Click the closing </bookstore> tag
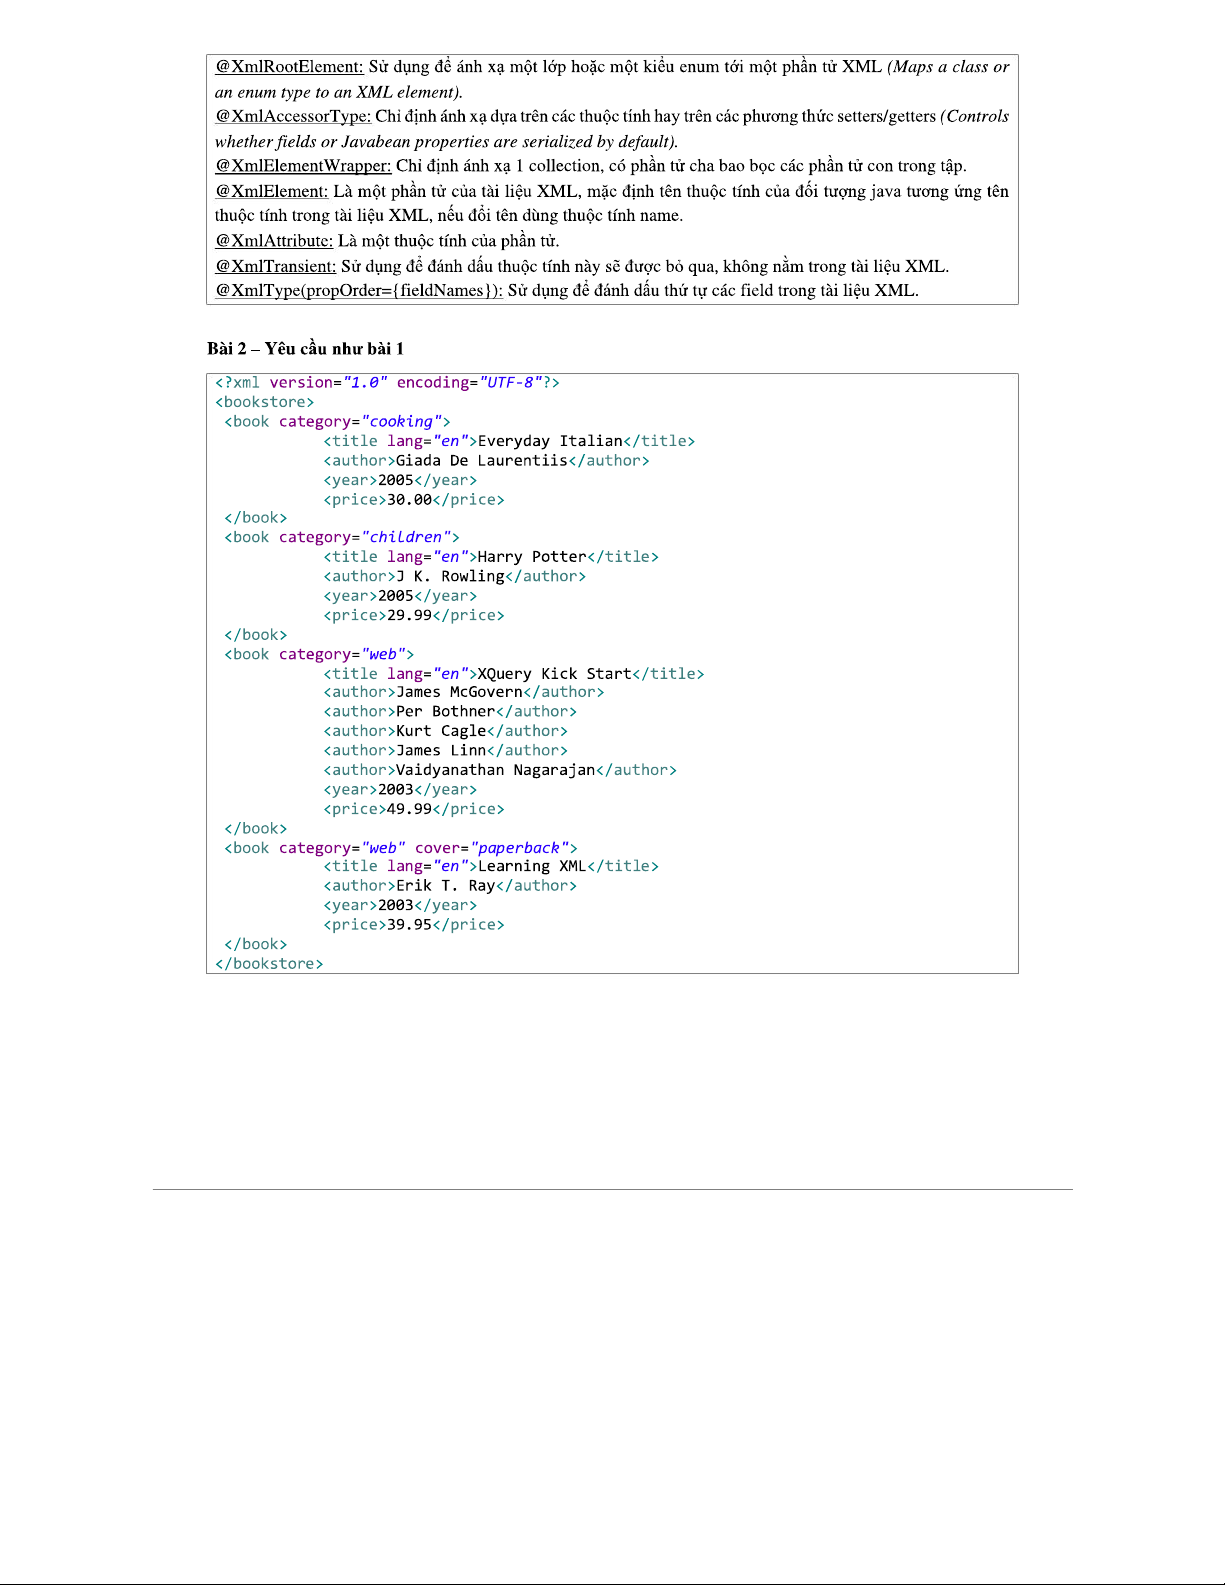 tap(269, 964)
